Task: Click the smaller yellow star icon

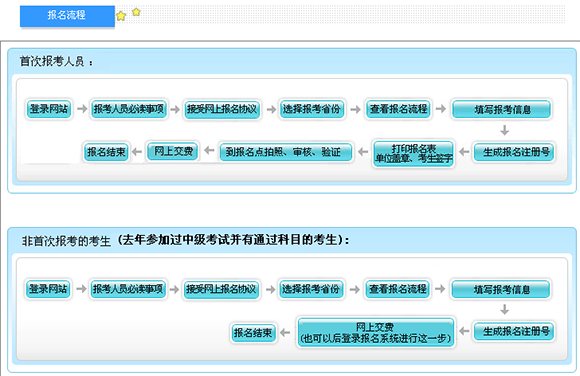Action: [x=136, y=12]
